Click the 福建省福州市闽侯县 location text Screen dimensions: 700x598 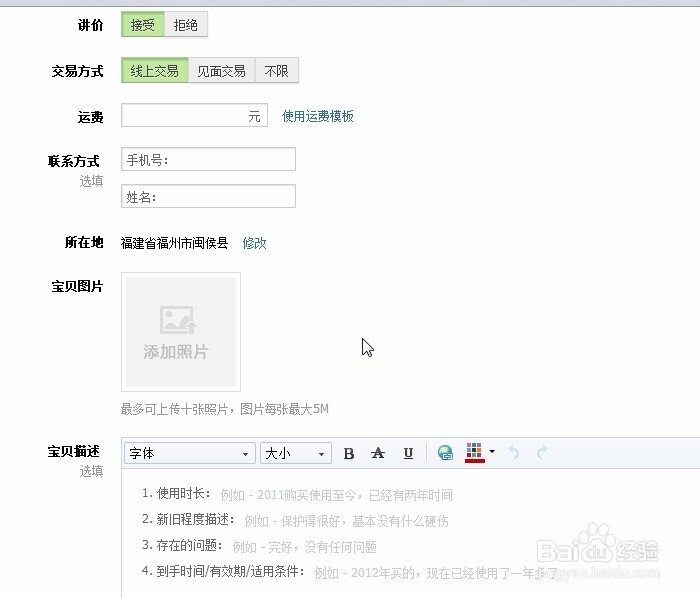pos(175,243)
